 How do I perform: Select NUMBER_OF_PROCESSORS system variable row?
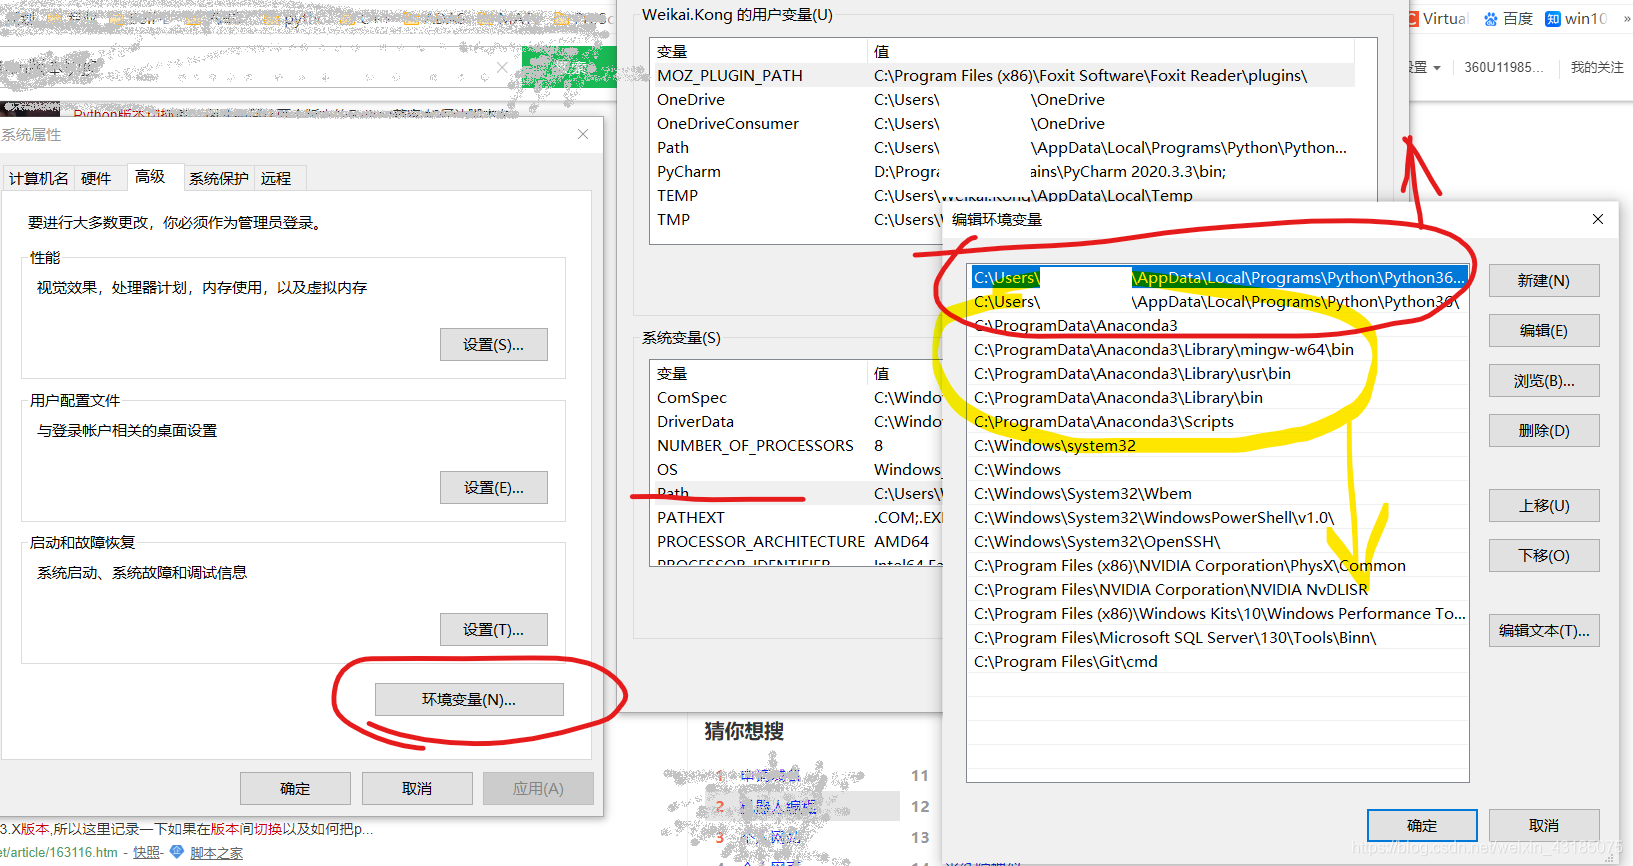click(x=797, y=446)
